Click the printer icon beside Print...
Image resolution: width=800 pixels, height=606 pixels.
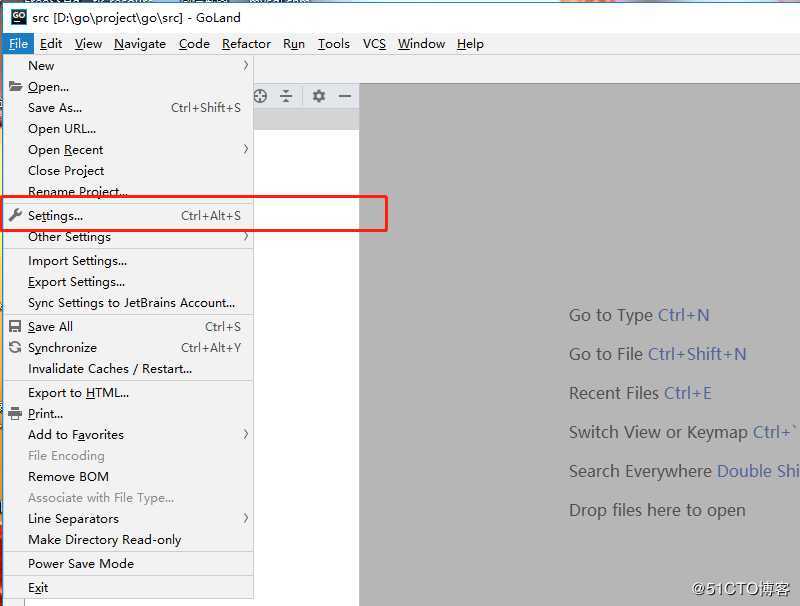(15, 413)
